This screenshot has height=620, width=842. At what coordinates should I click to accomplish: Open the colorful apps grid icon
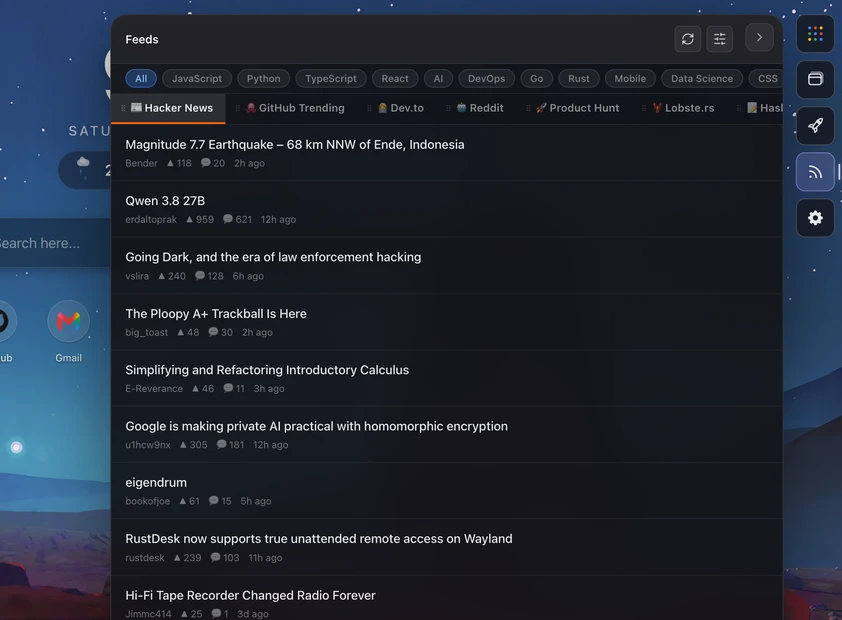[x=815, y=34]
